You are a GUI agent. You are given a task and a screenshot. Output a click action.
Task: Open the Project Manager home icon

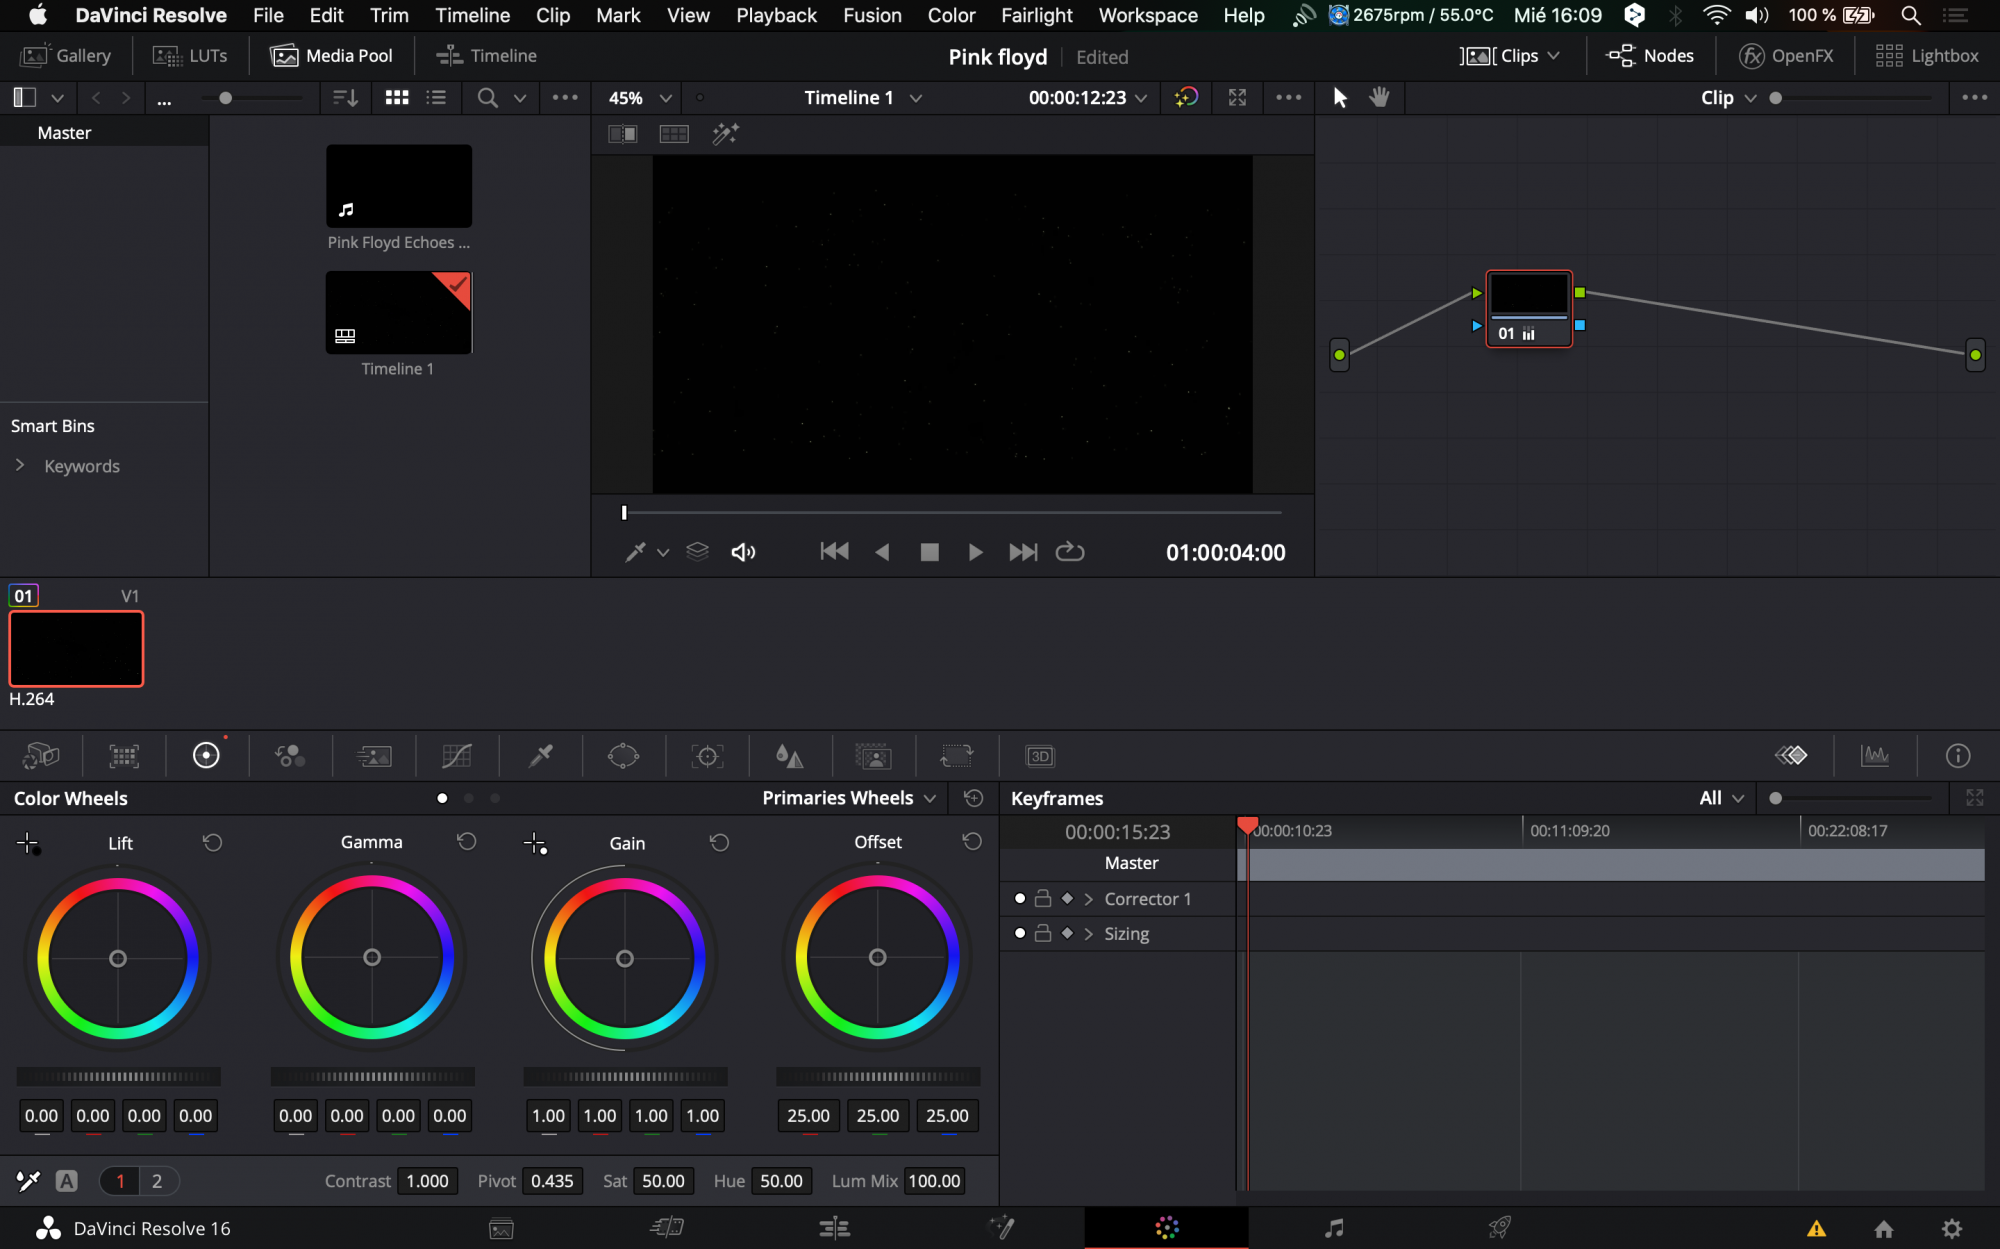click(x=1884, y=1228)
